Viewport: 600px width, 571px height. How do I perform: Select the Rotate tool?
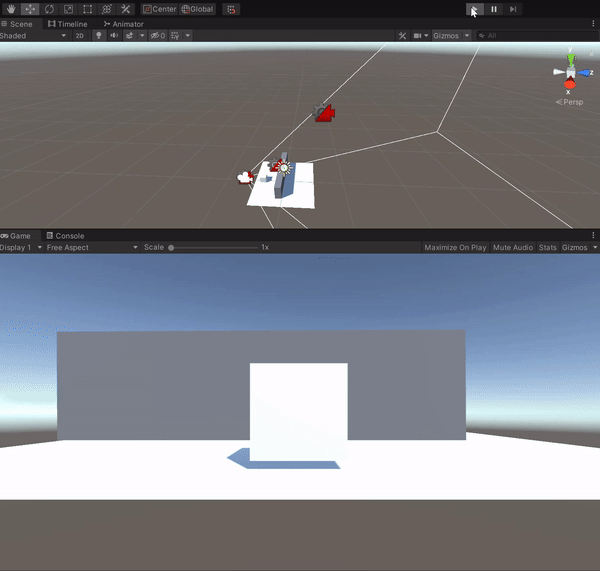(49, 9)
